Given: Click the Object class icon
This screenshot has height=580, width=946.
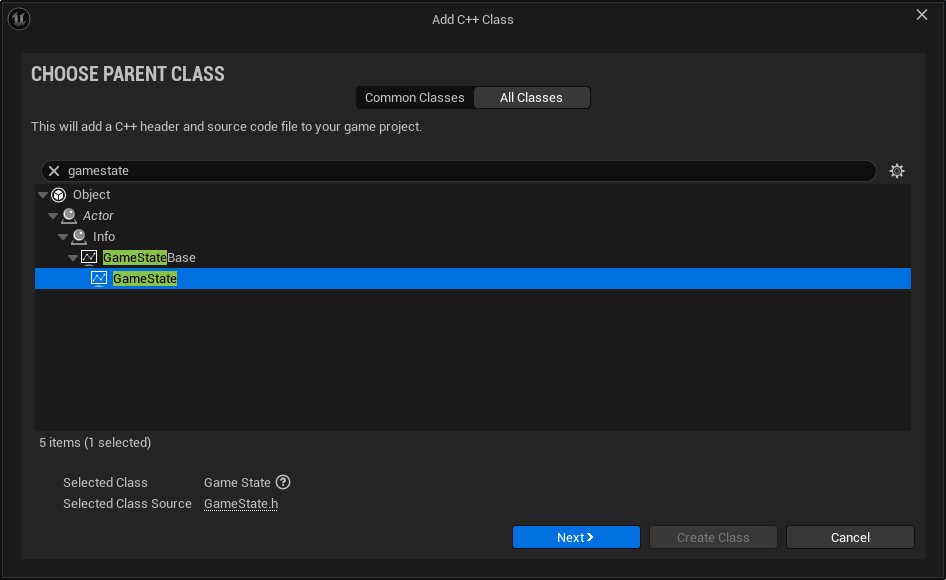Looking at the screenshot, I should [x=59, y=195].
